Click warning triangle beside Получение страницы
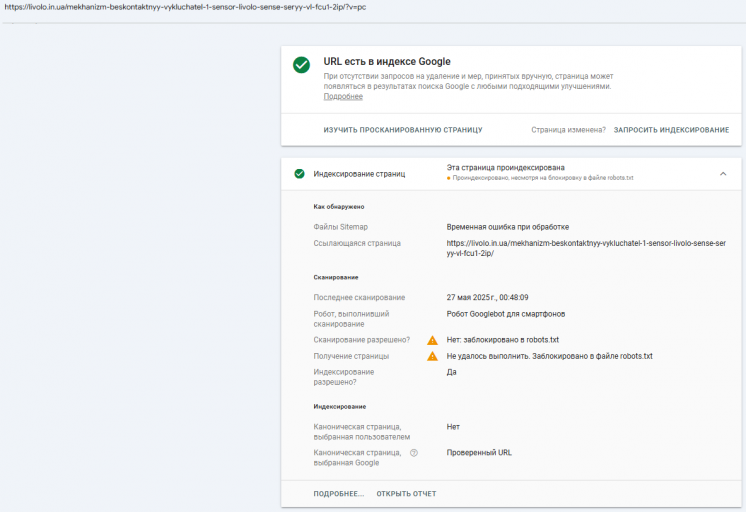The width and height of the screenshot is (746, 512). 432,356
